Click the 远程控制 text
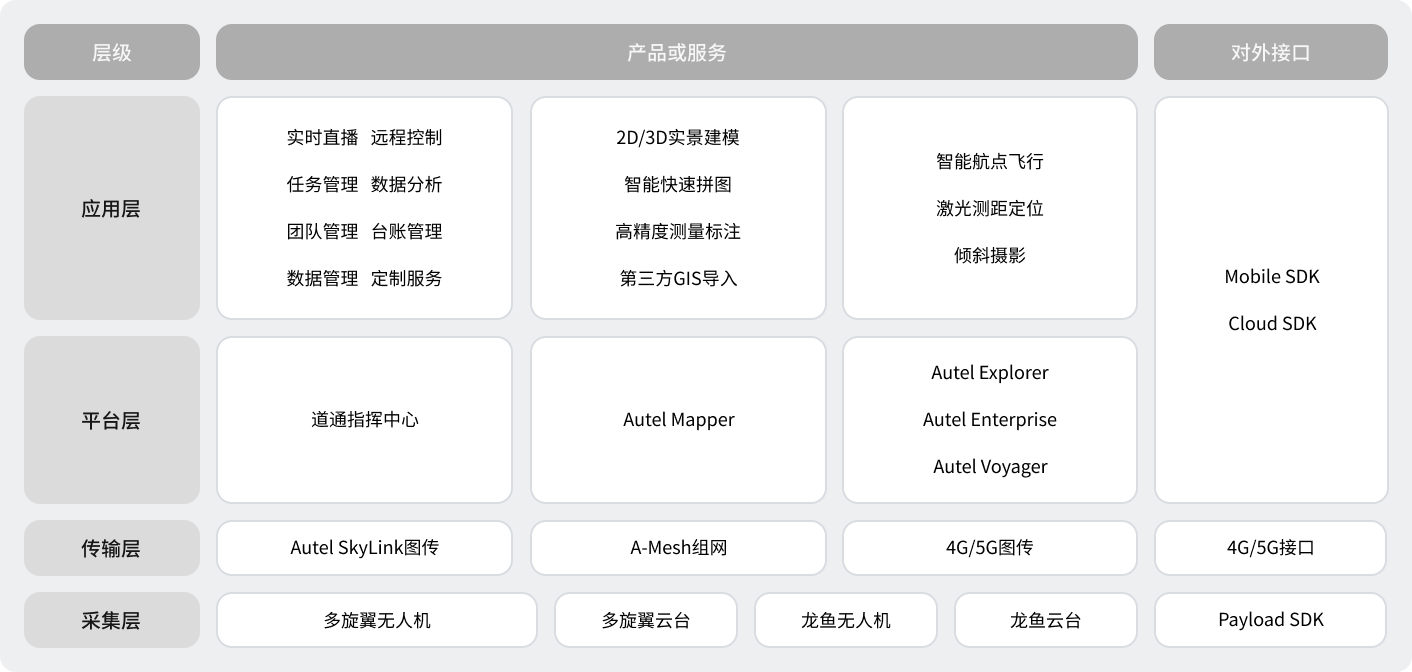 406,138
